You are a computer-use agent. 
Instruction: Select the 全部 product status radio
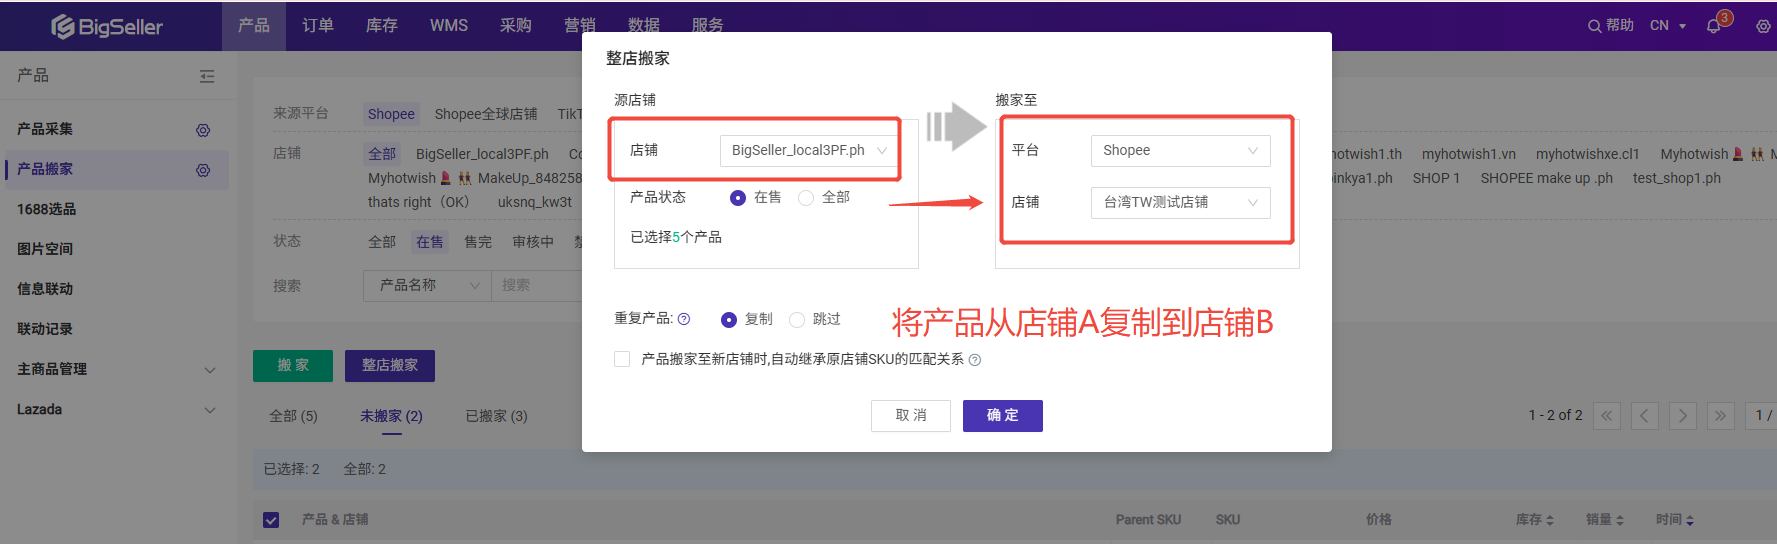click(806, 198)
